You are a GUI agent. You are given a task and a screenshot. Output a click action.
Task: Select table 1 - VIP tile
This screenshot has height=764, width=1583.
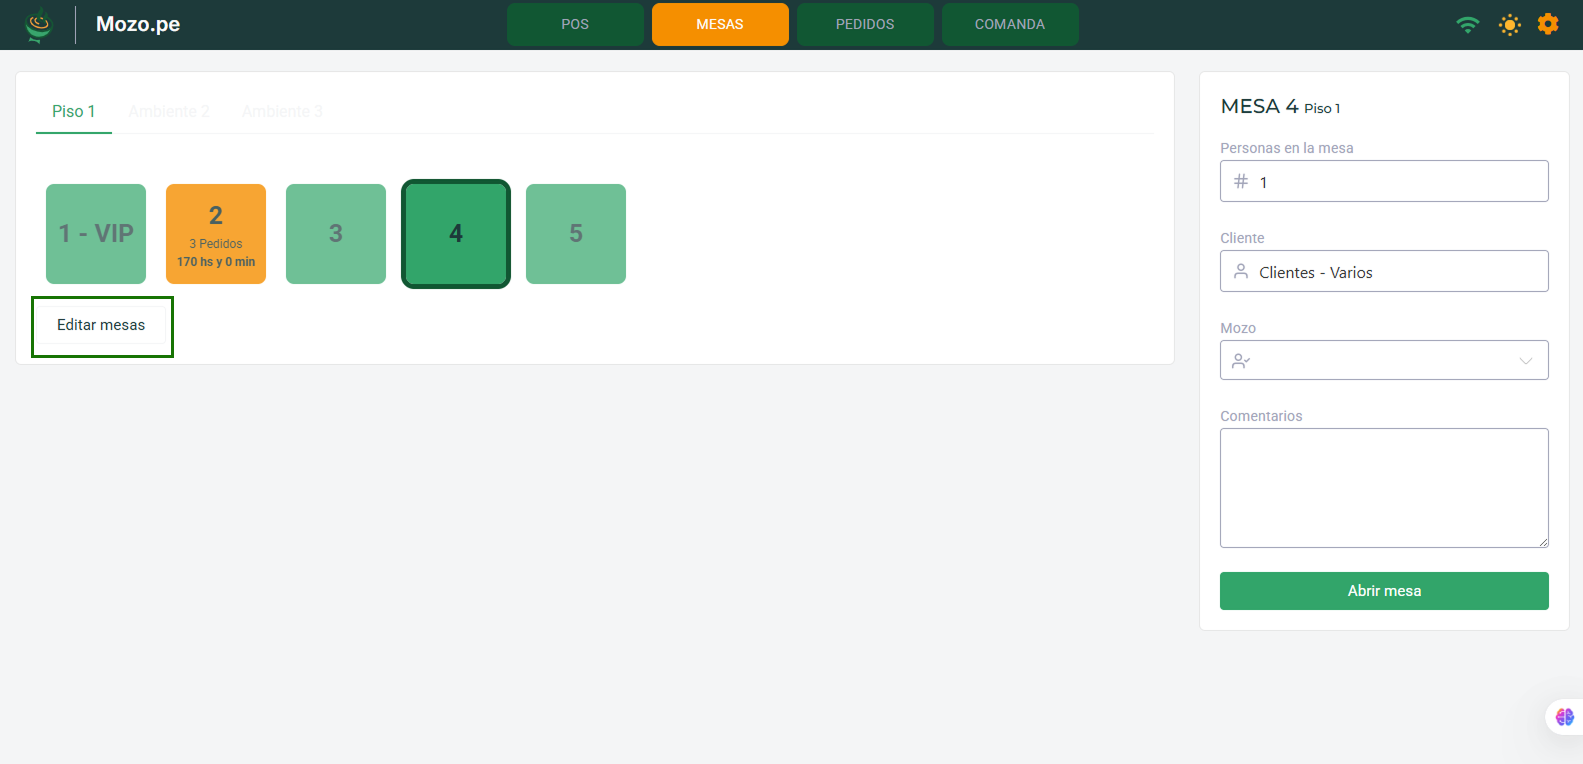96,234
